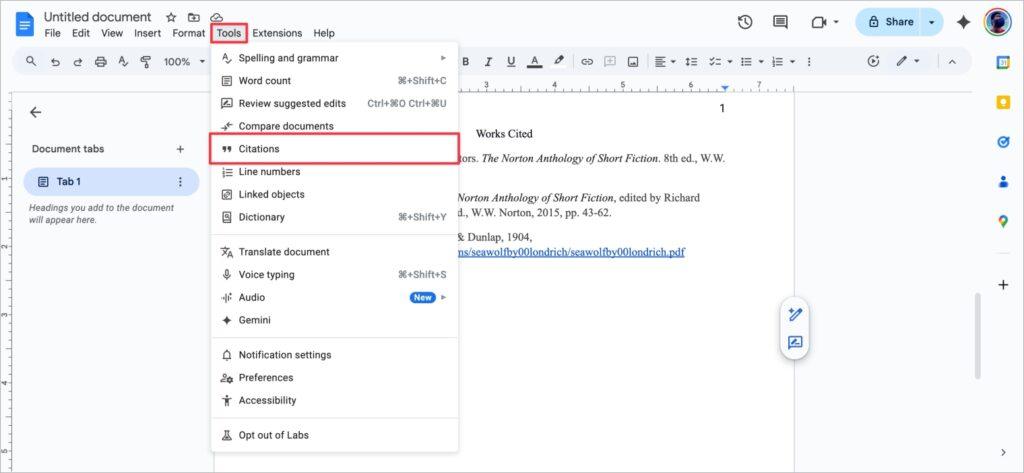Viewport: 1024px width, 473px height.
Task: Open the Google account avatar
Action: click(997, 22)
